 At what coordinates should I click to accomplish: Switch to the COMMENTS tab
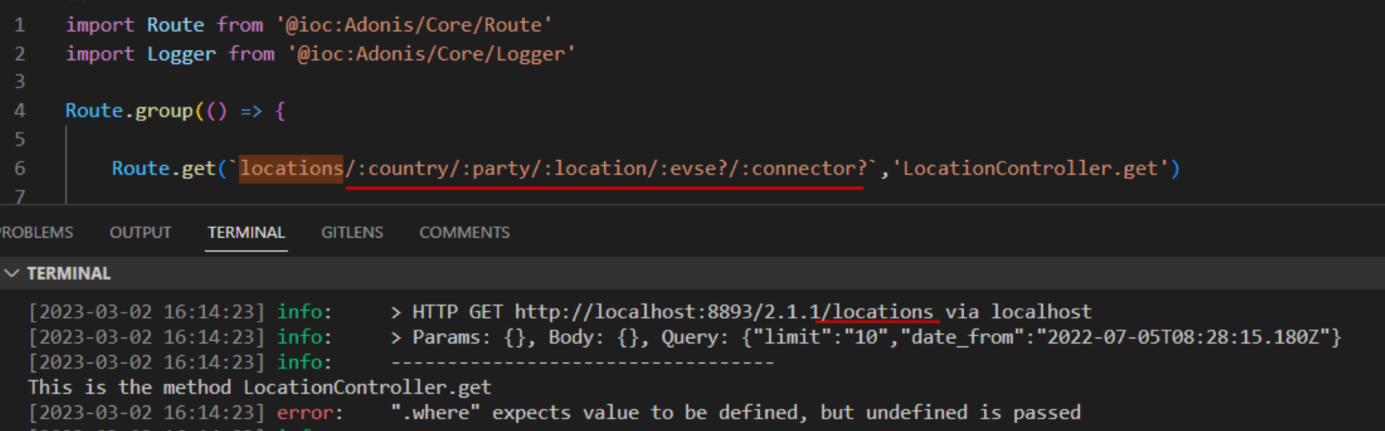(464, 232)
